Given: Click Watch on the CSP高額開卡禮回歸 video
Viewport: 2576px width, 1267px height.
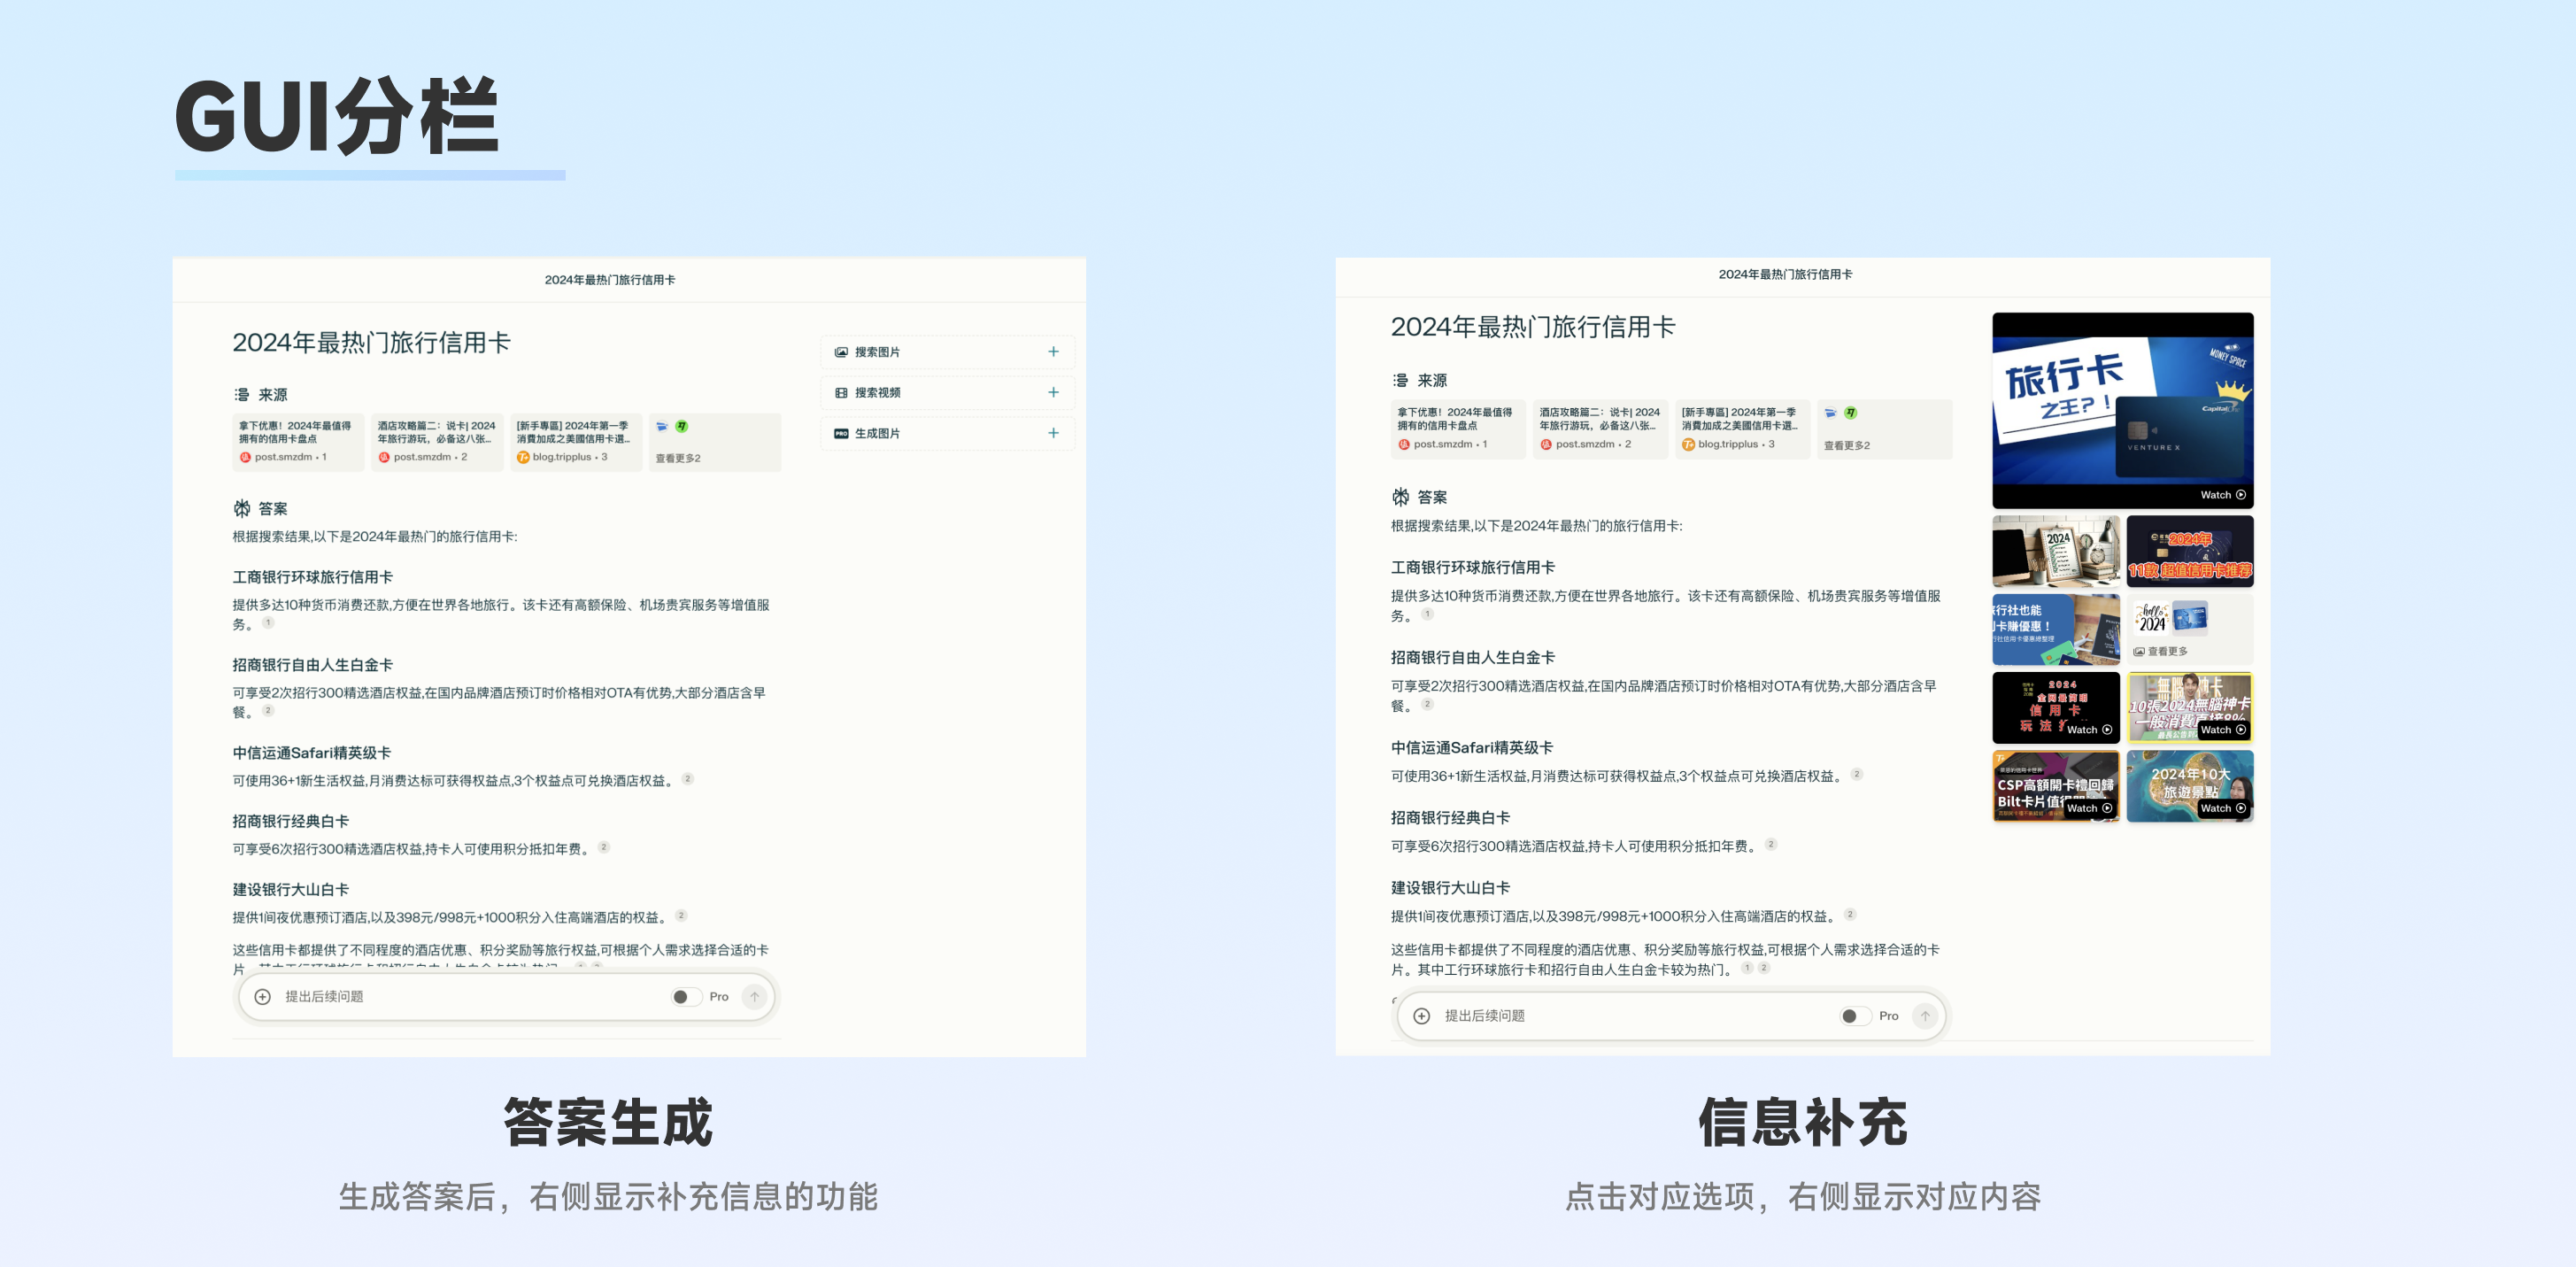Looking at the screenshot, I should click(x=2089, y=808).
